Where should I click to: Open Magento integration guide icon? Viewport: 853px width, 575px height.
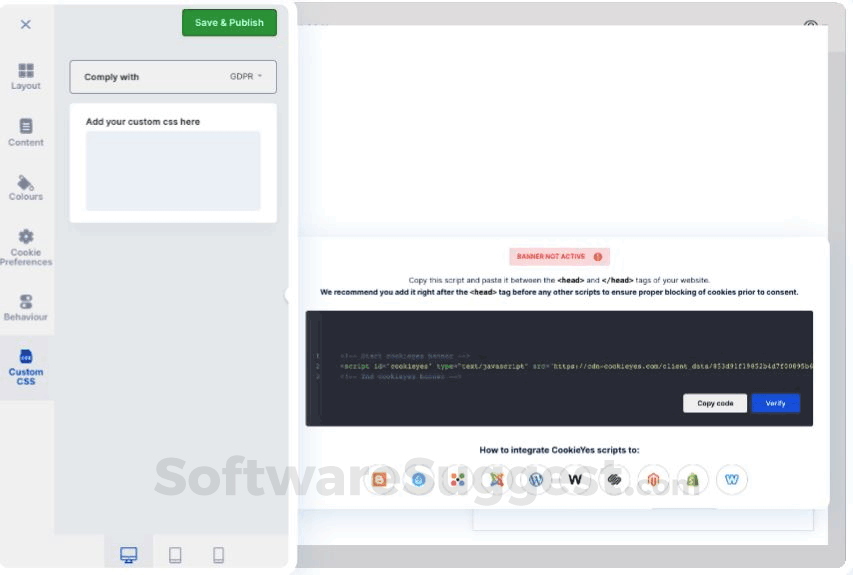click(x=653, y=479)
